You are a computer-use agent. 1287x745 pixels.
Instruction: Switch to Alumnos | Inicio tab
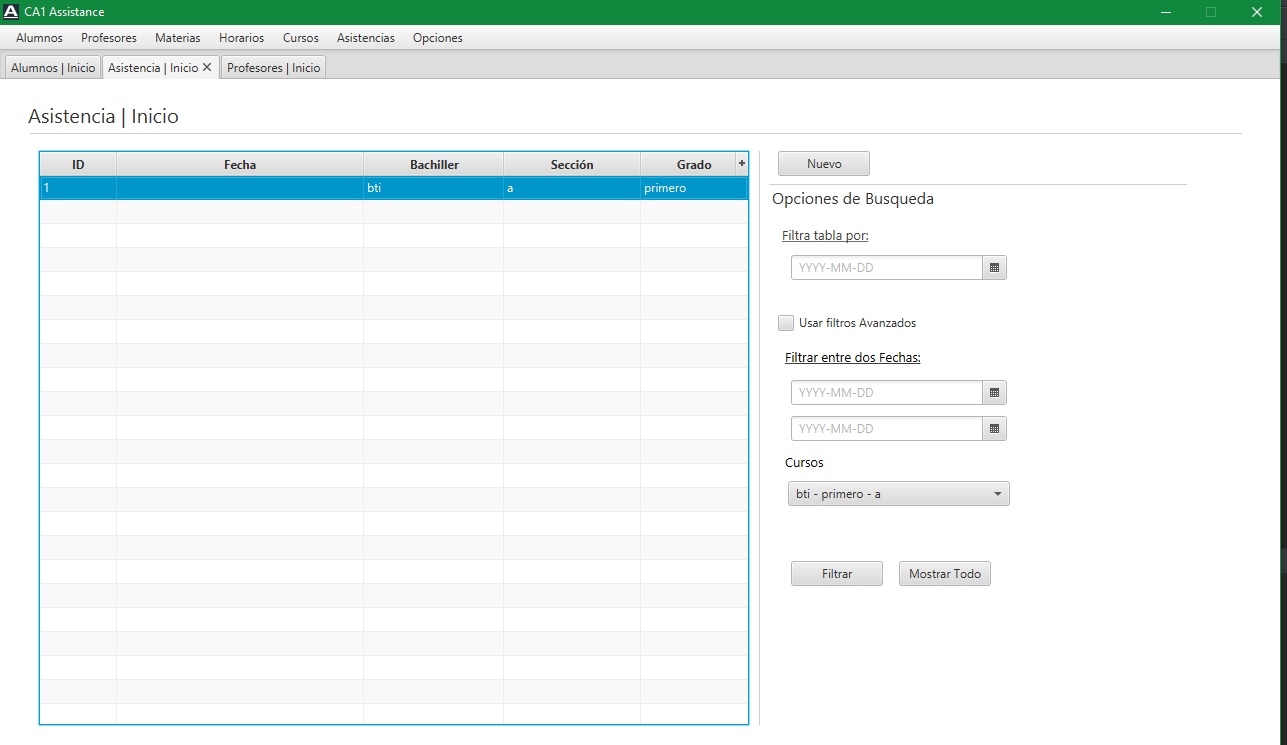tap(53, 68)
